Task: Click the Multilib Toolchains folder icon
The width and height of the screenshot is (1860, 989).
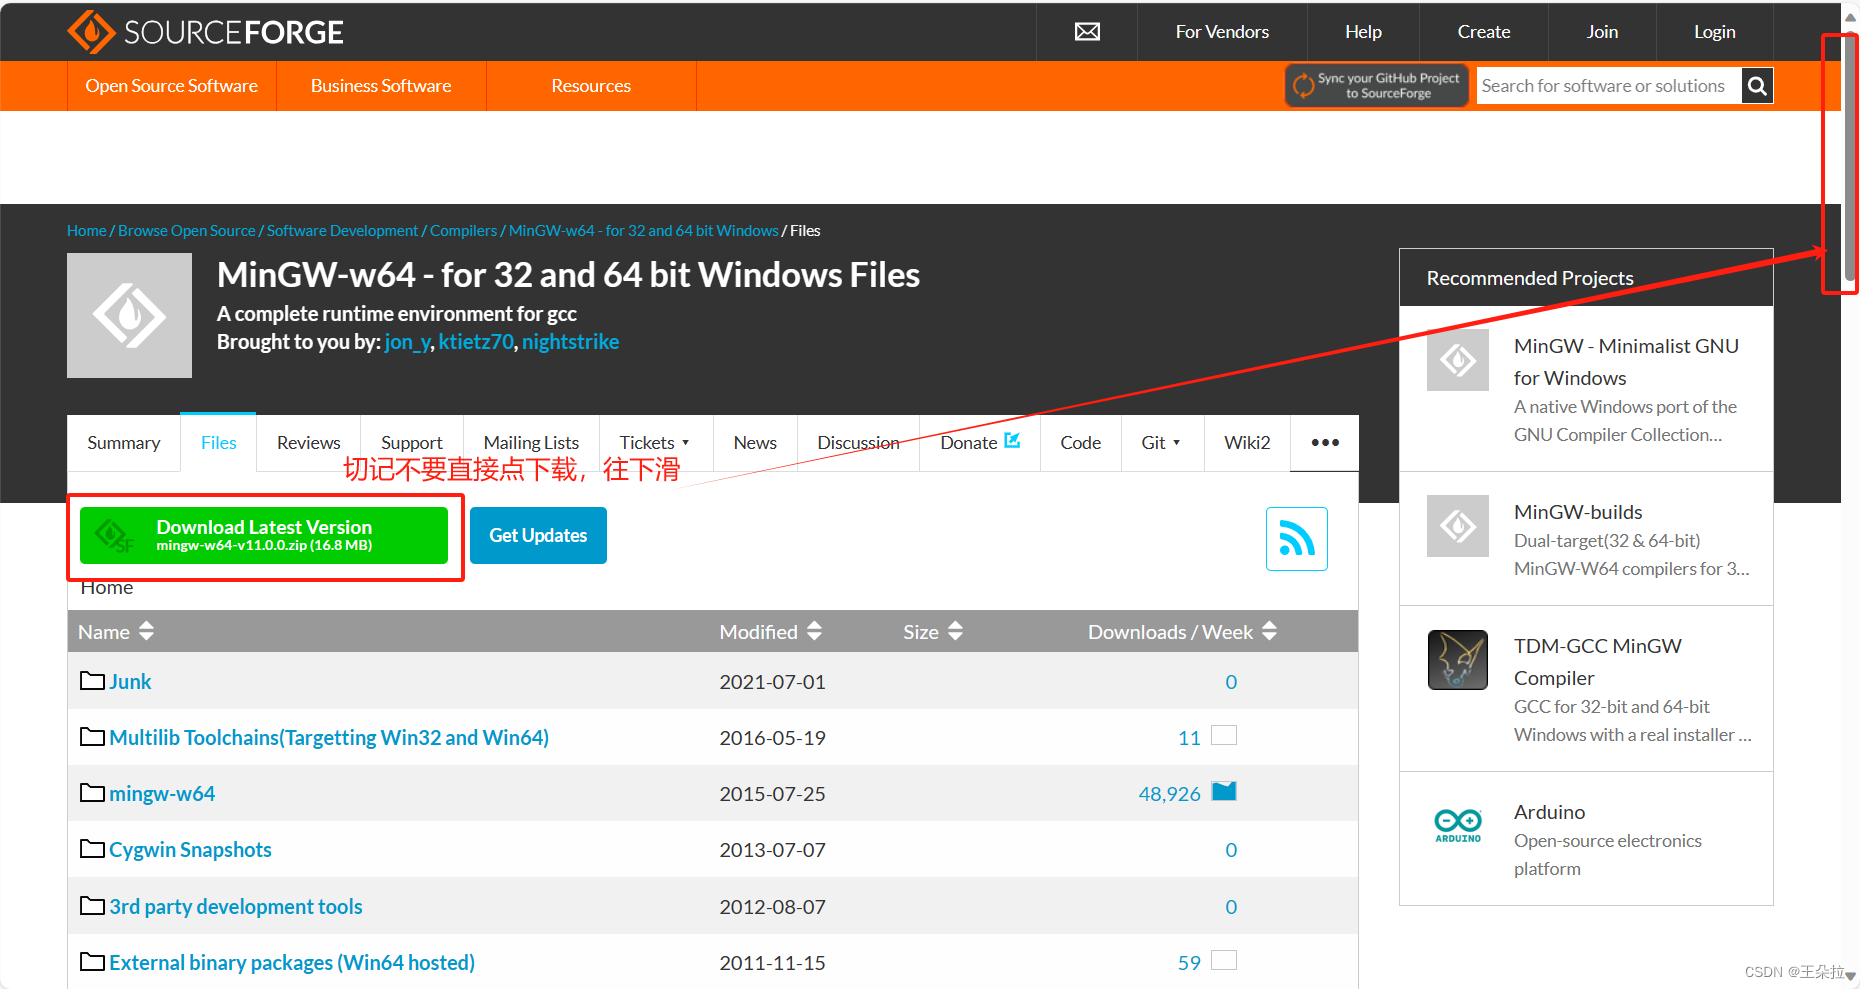Action: [x=93, y=737]
